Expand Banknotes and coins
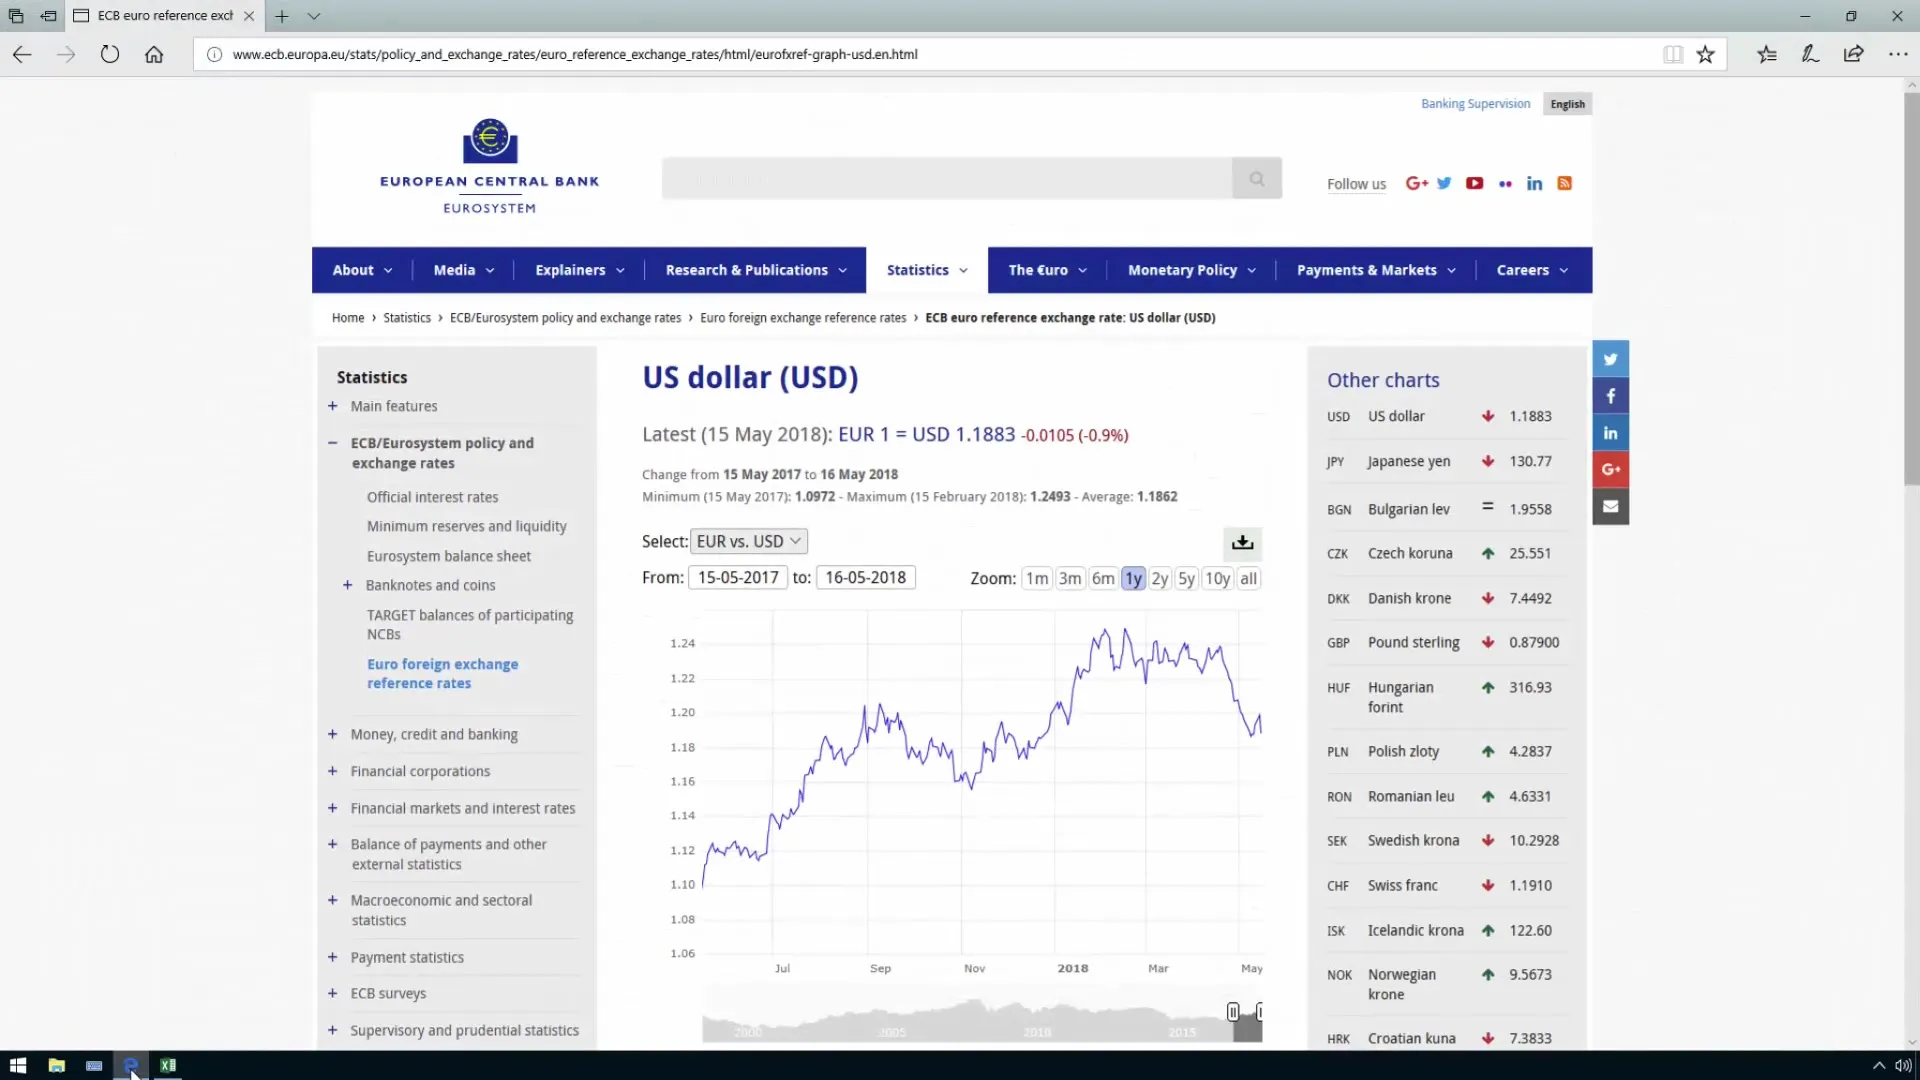 pyautogui.click(x=347, y=585)
